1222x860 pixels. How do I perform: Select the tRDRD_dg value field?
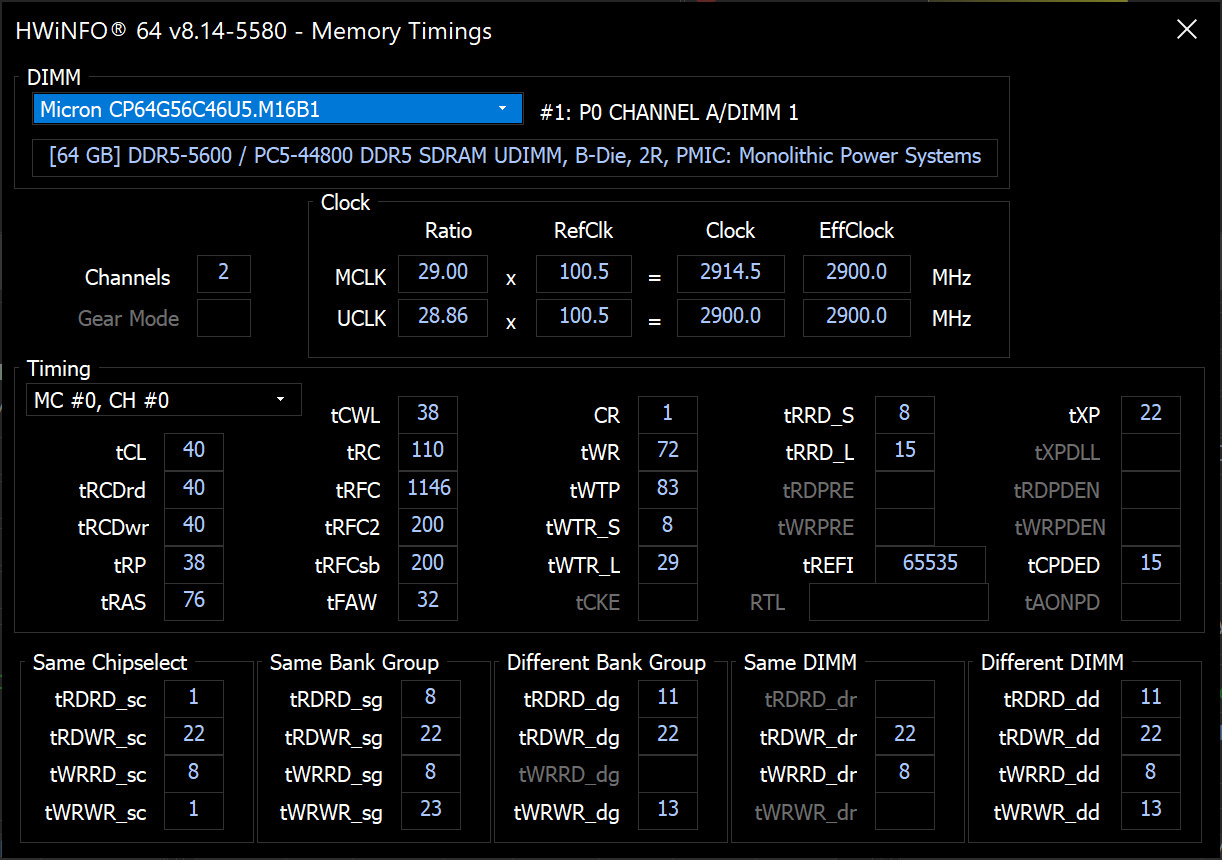(x=667, y=698)
